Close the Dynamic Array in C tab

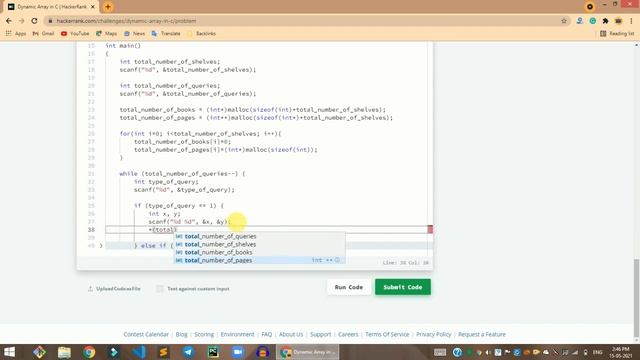click(x=93, y=7)
